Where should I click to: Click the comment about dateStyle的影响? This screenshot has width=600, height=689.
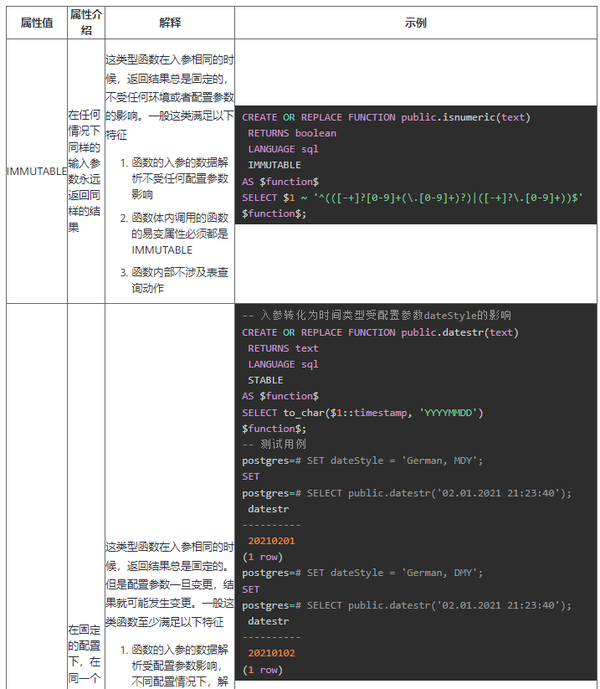(x=377, y=315)
